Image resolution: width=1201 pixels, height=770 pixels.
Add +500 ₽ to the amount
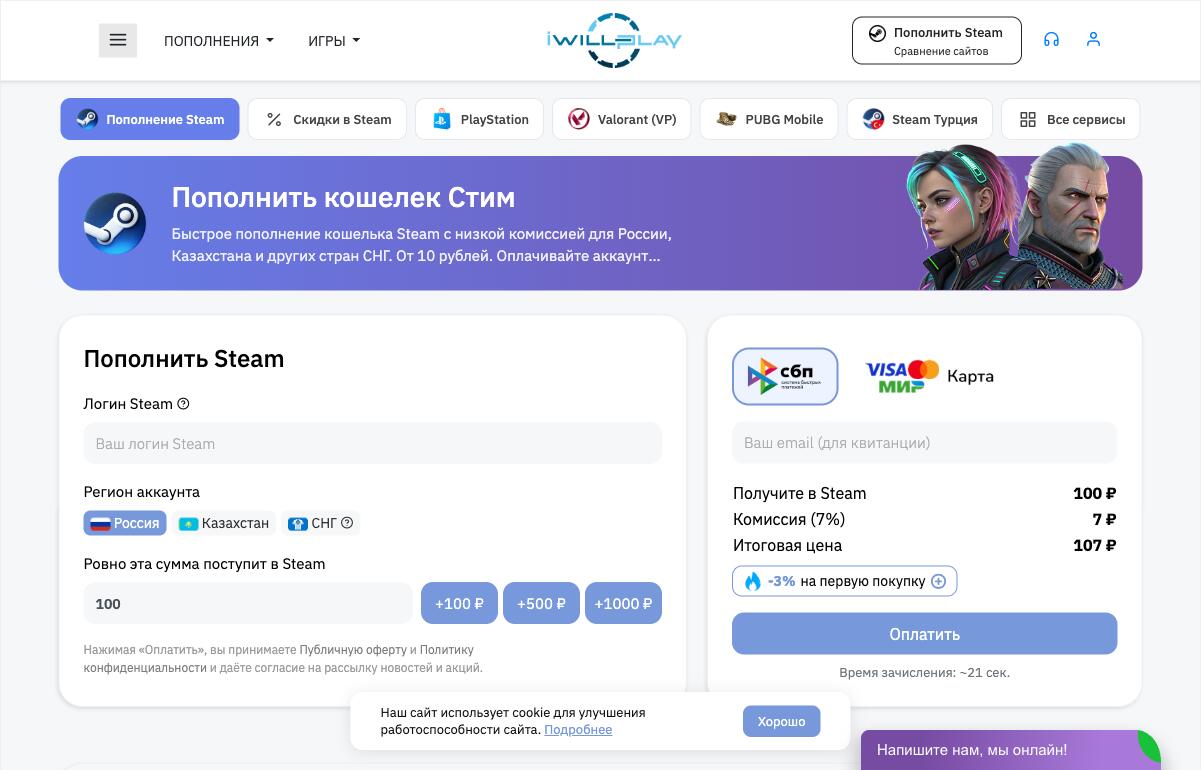(x=541, y=603)
